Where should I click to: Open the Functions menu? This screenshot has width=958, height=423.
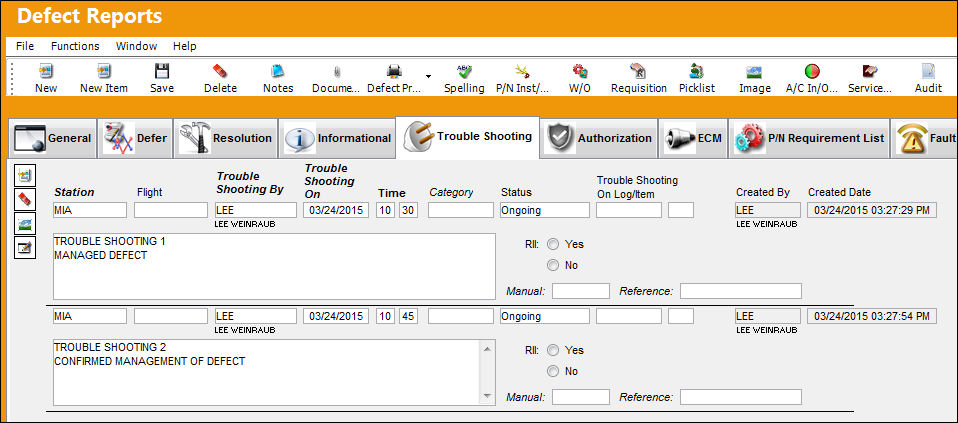pos(75,46)
